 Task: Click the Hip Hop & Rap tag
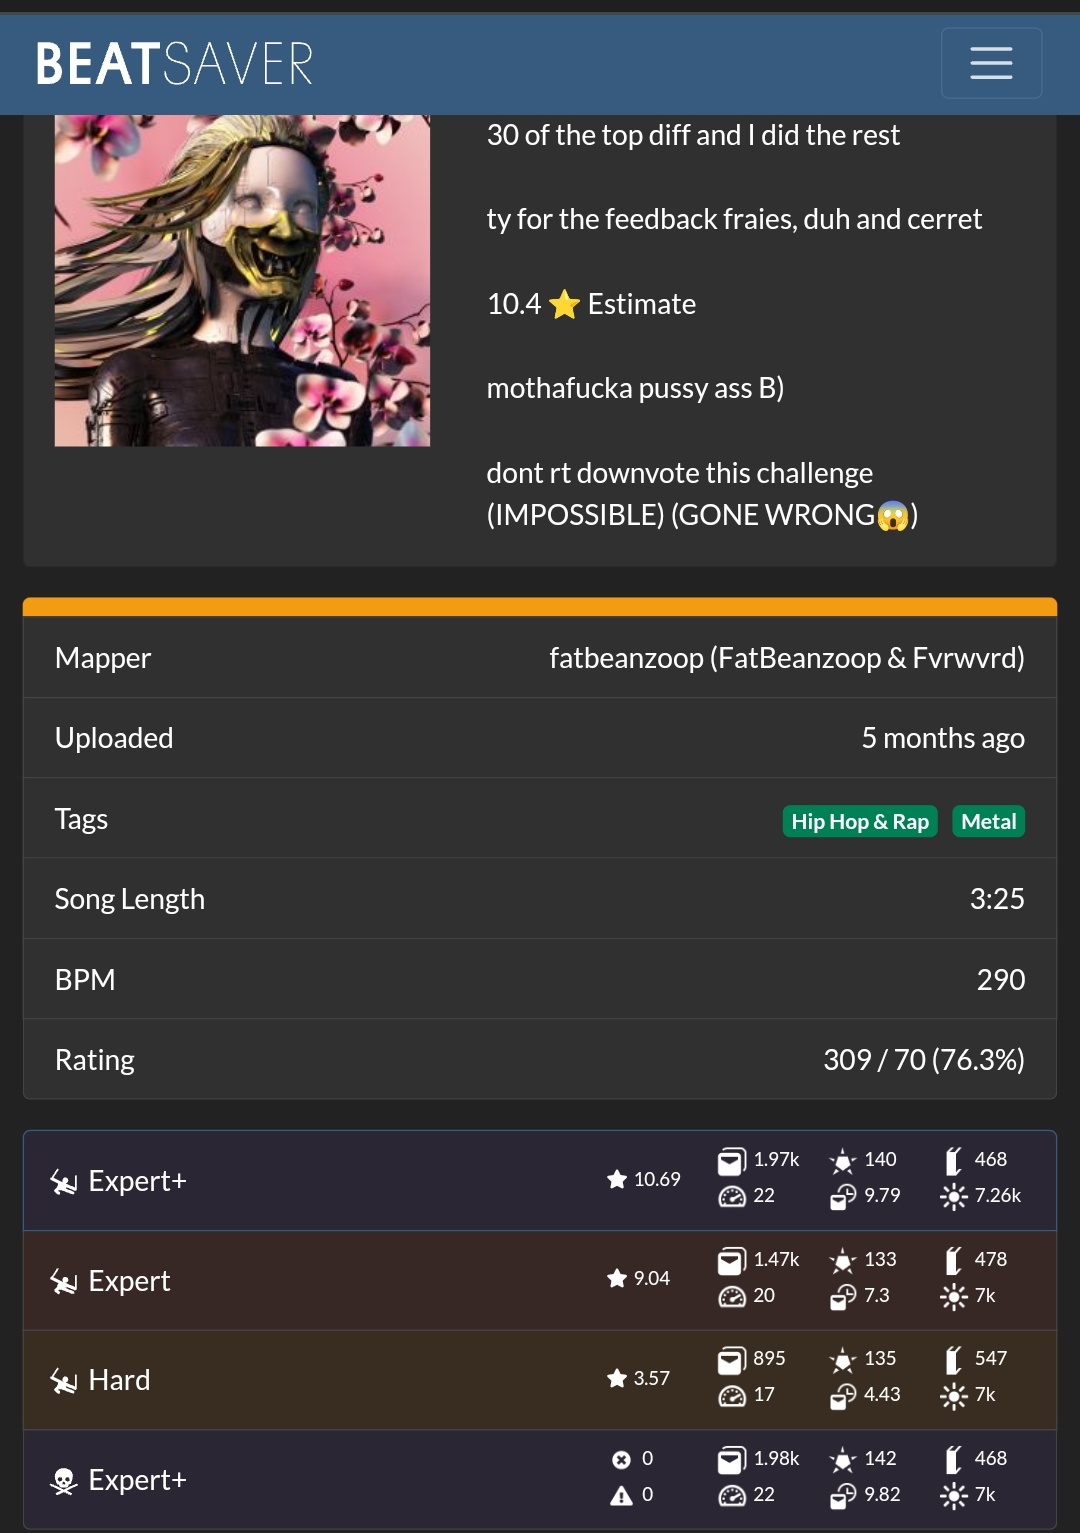point(859,820)
